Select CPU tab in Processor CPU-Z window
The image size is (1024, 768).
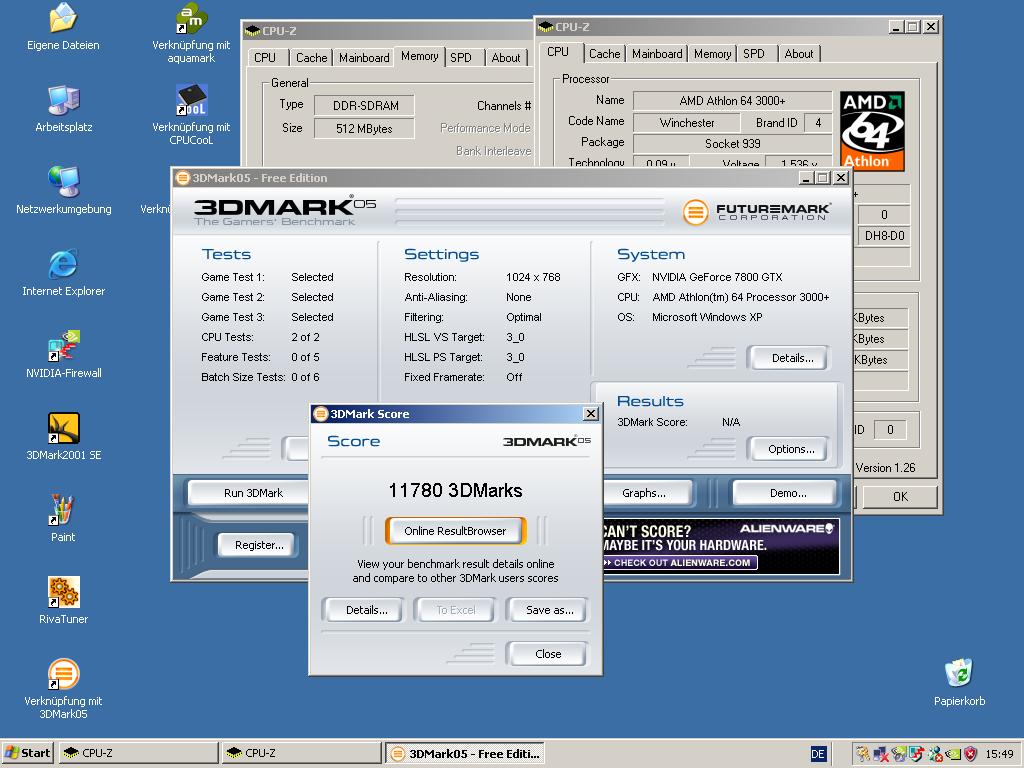558,52
